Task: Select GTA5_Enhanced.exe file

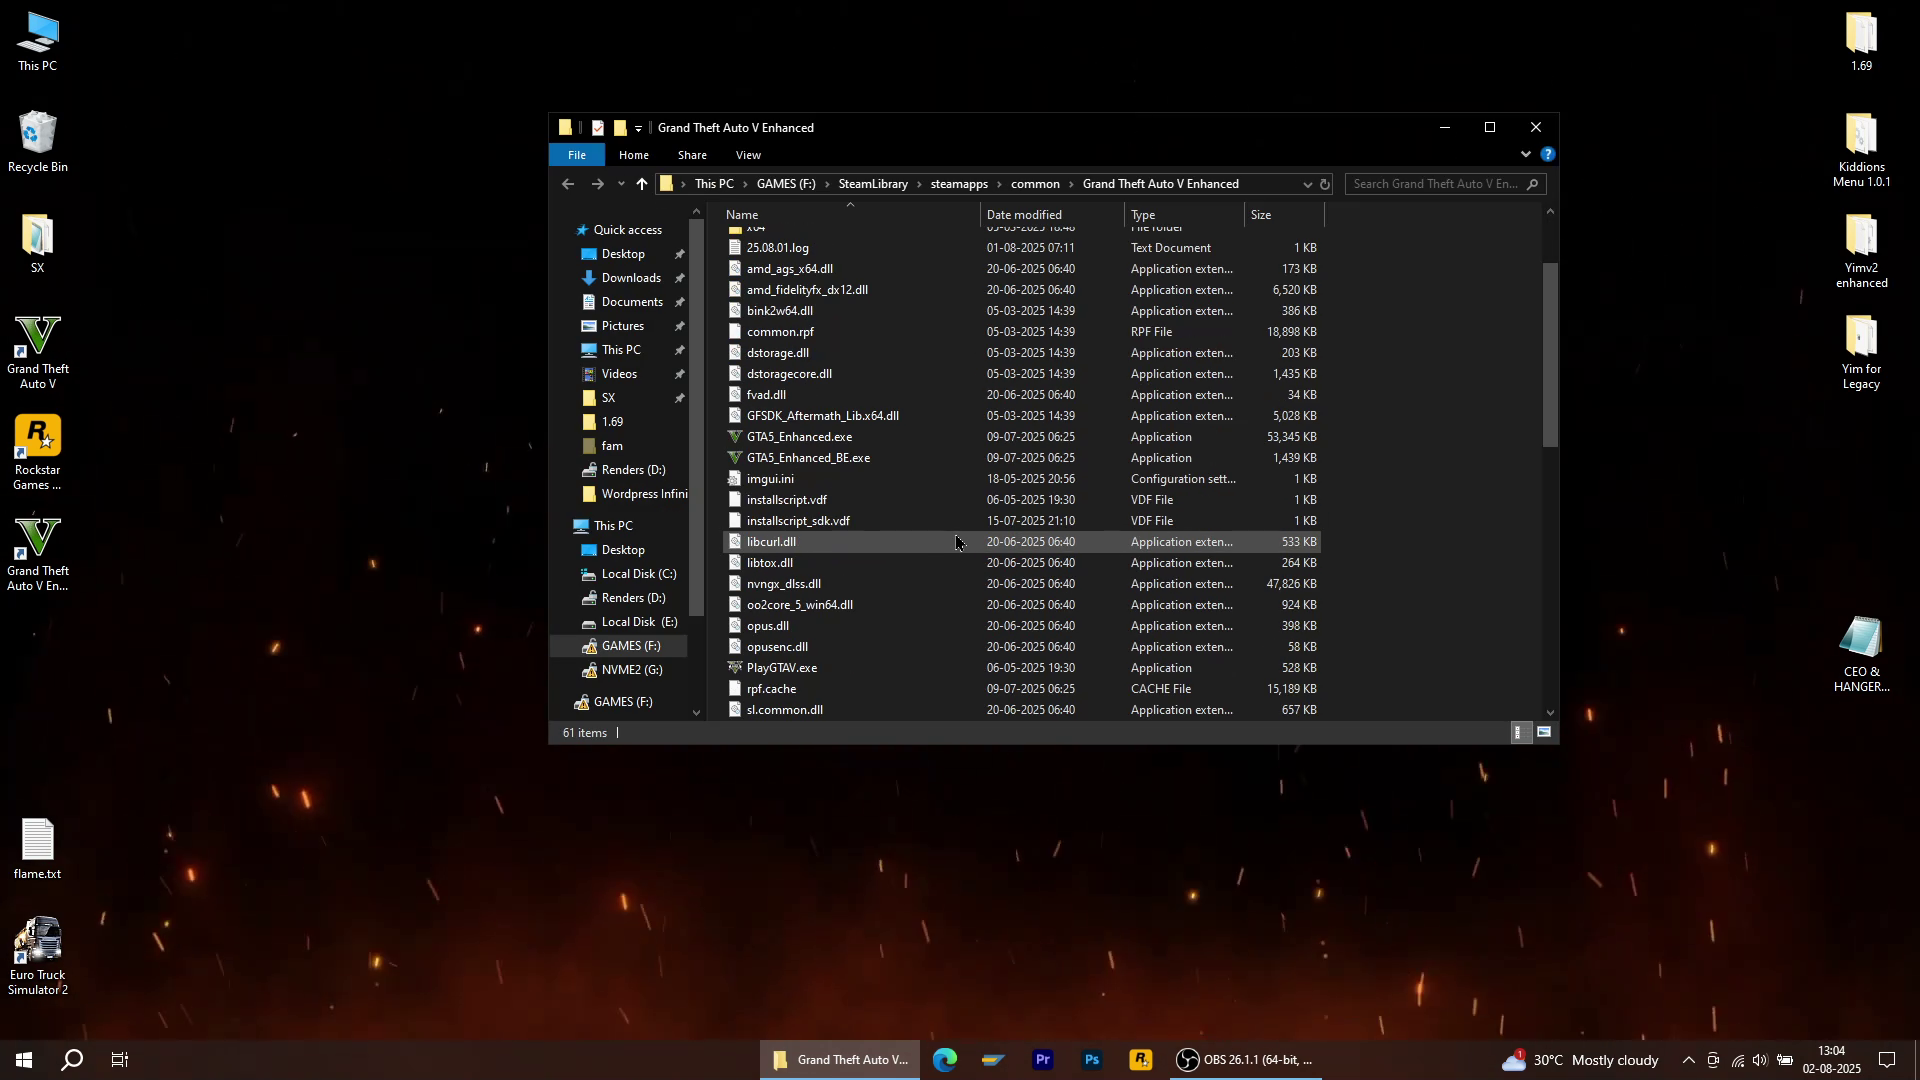Action: (1021, 437)
